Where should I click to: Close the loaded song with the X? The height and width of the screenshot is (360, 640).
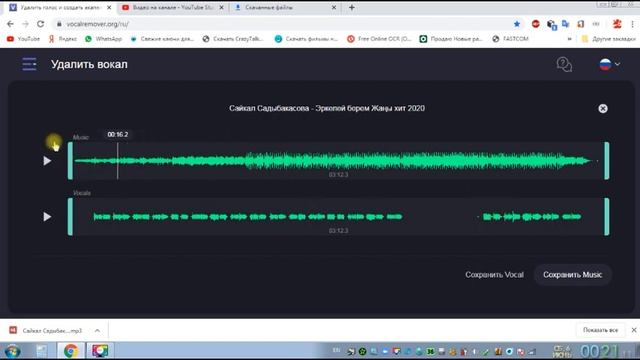603,108
